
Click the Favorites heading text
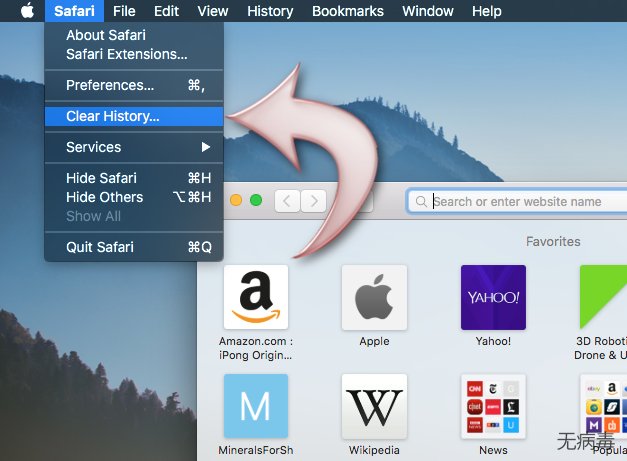coord(553,241)
